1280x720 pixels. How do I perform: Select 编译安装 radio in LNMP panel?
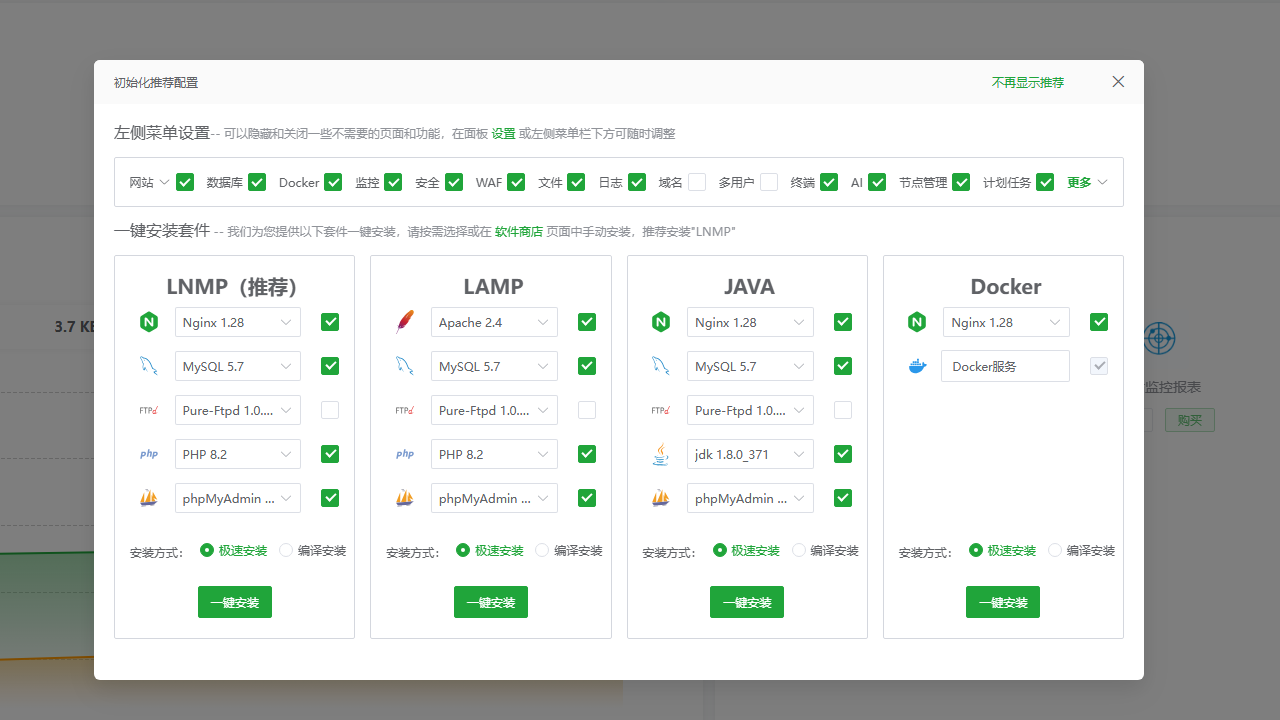[286, 550]
